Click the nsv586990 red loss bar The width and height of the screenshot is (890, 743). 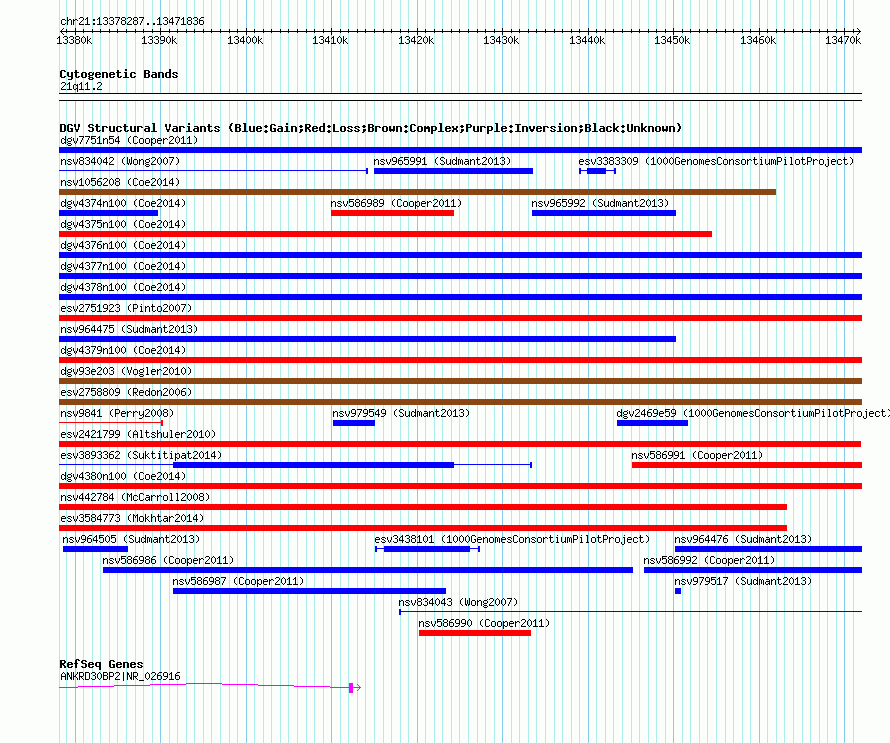tap(475, 633)
